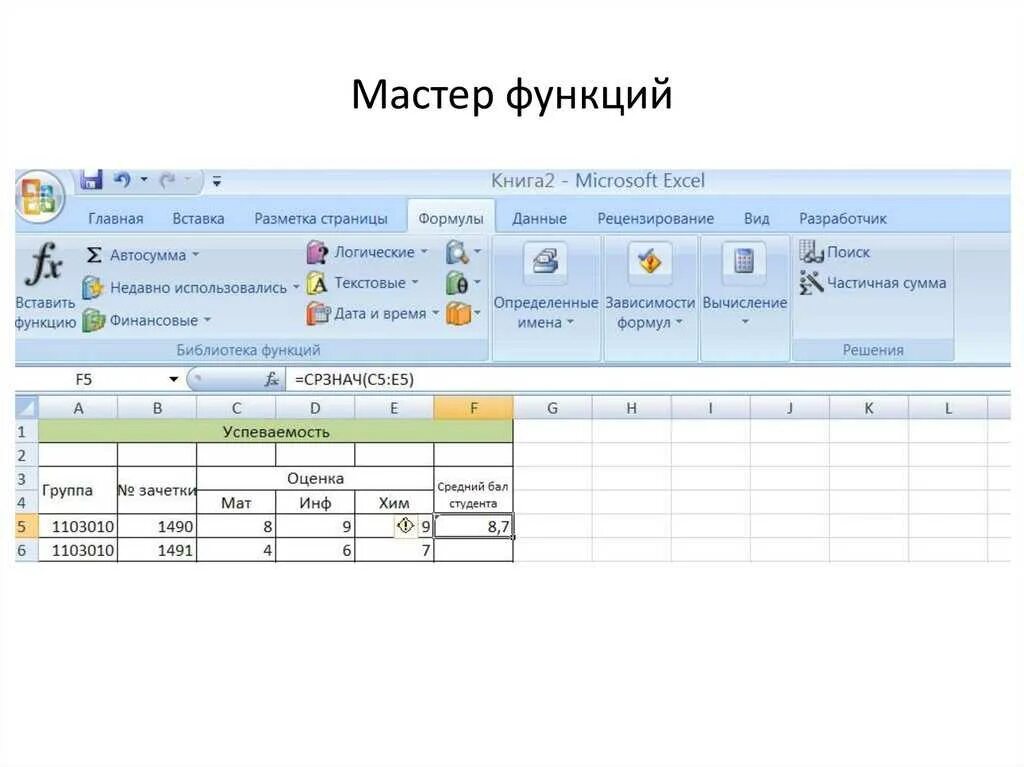Click cell C5 containing 8
Image resolution: width=1024 pixels, height=767 pixels.
pos(236,526)
